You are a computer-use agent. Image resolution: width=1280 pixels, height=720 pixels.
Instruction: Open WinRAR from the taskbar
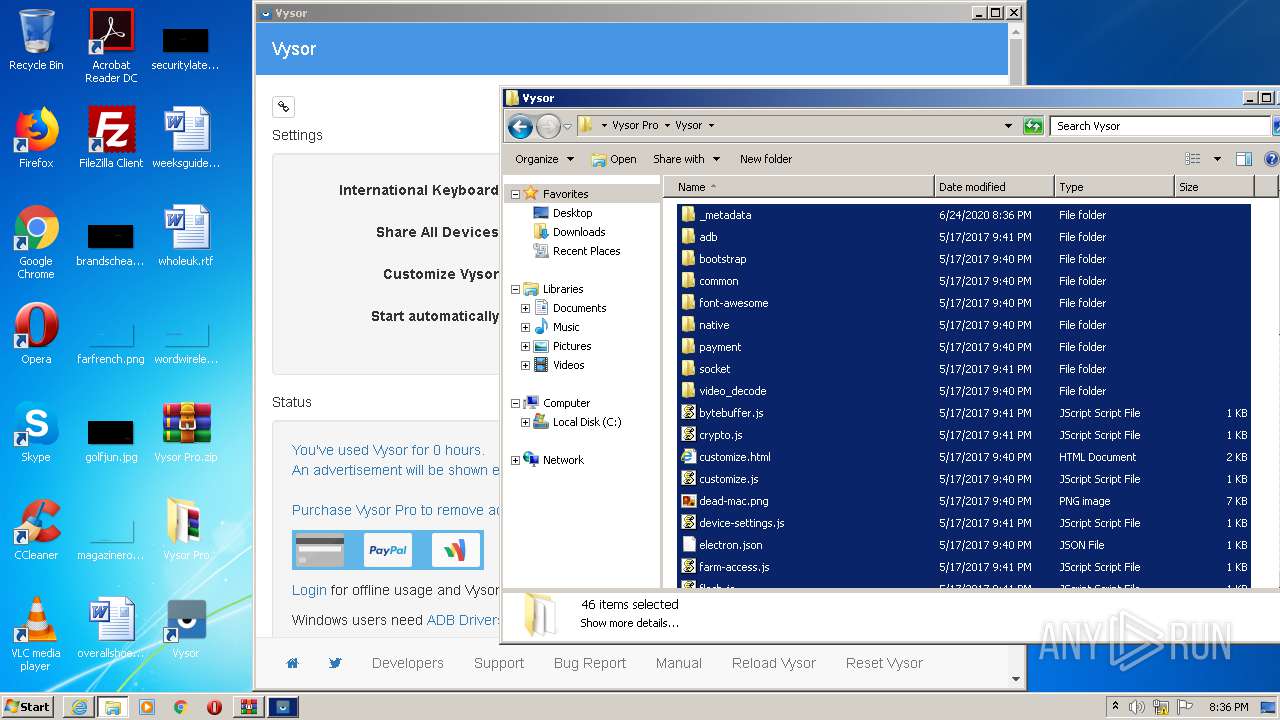(248, 707)
